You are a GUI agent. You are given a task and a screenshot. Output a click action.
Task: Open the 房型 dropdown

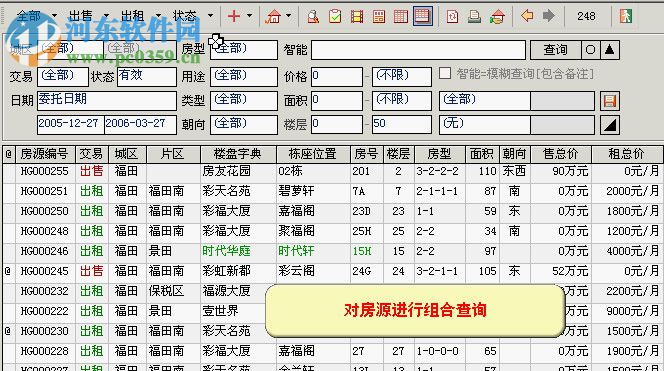244,50
